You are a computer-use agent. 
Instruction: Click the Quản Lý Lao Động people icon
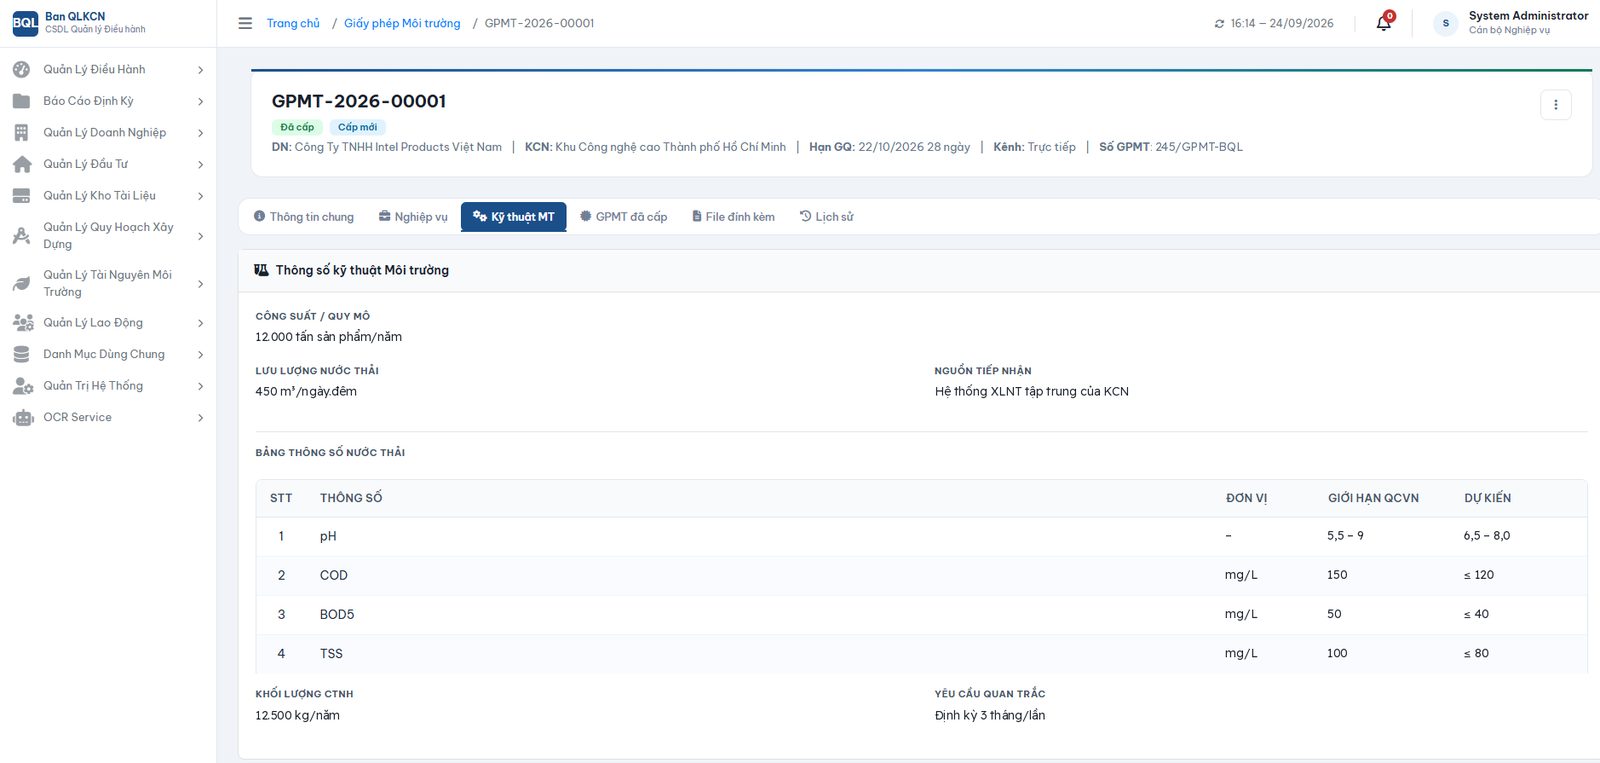point(22,323)
